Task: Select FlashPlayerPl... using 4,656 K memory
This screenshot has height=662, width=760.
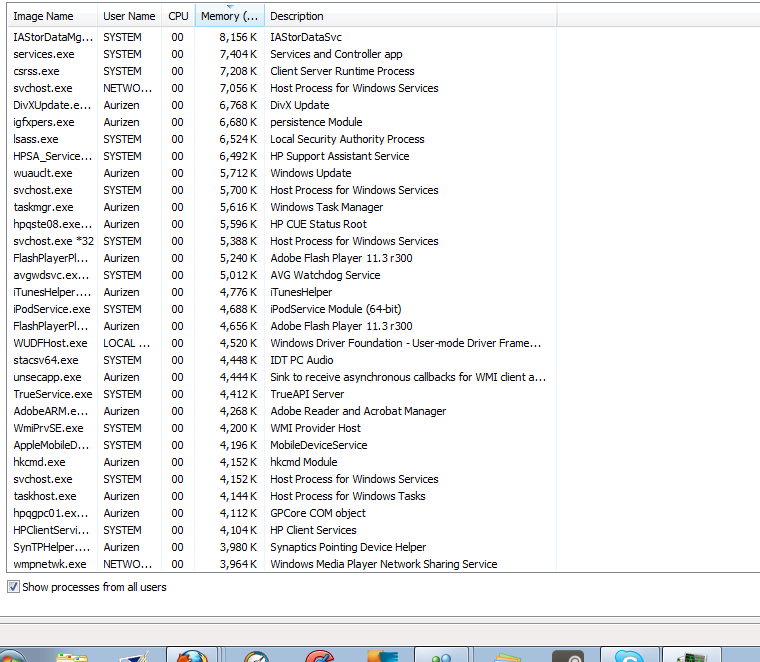Action: [282, 326]
